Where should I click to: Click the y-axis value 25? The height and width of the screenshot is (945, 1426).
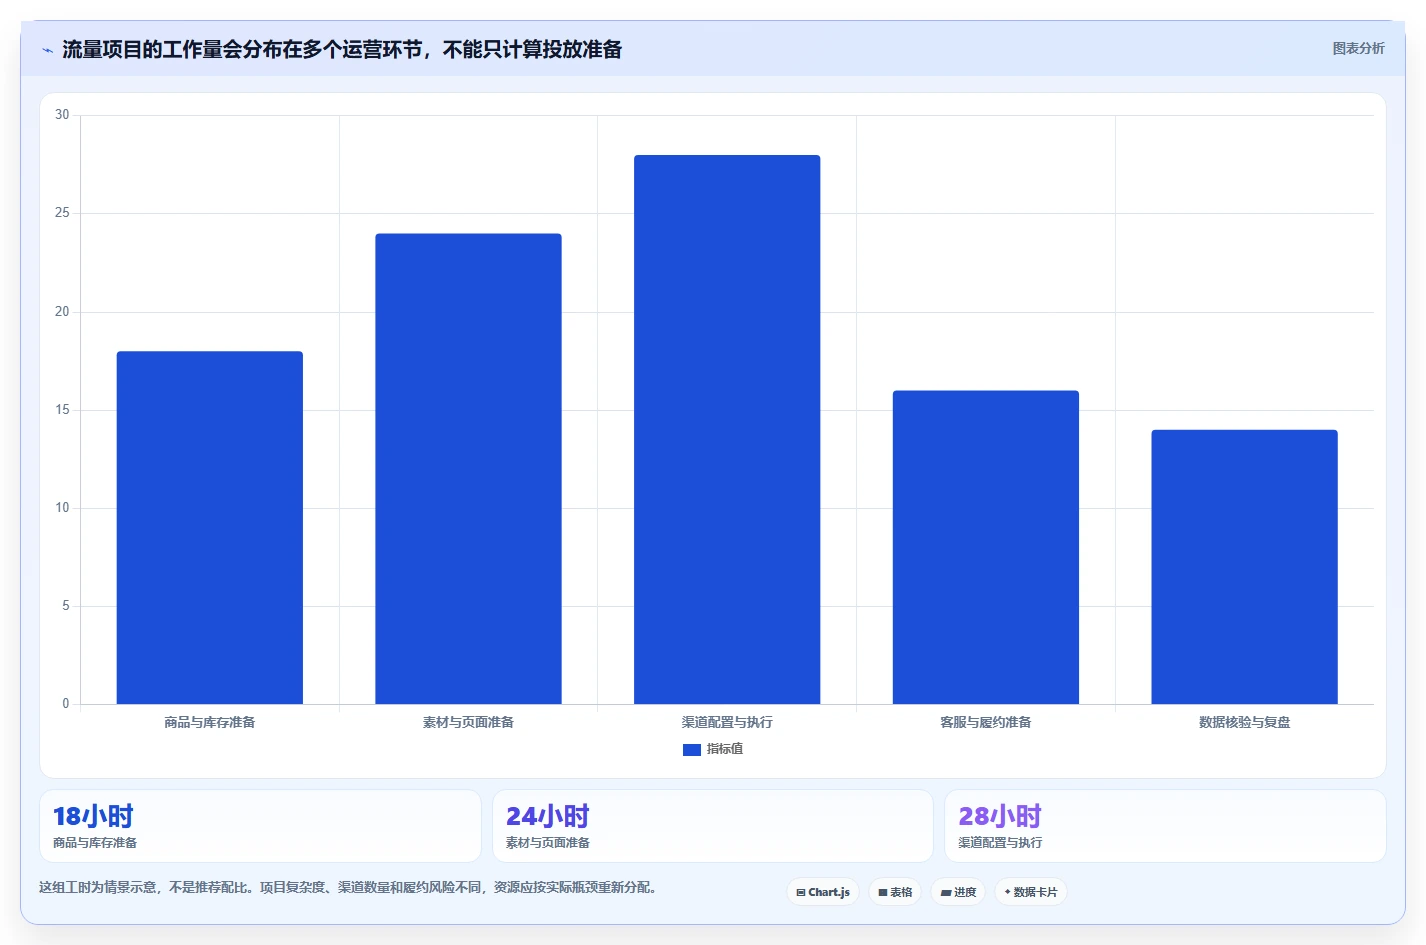62,213
